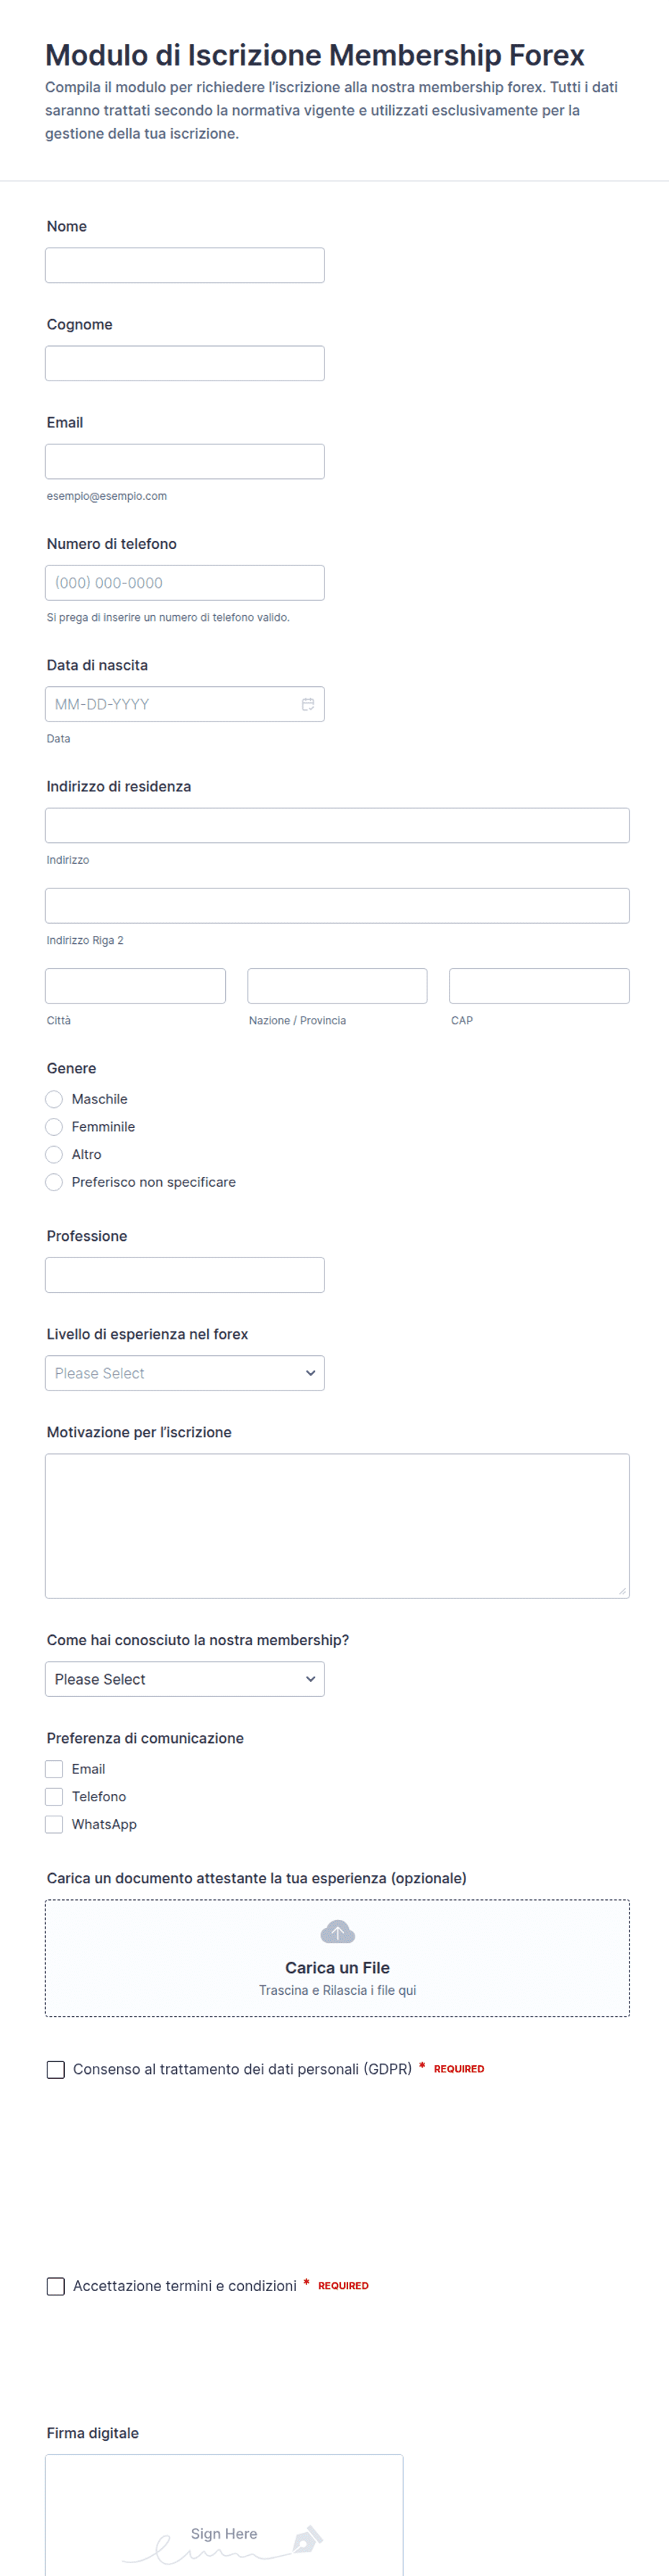Select the Numero di telefono field
669x2576 pixels.
coord(185,583)
